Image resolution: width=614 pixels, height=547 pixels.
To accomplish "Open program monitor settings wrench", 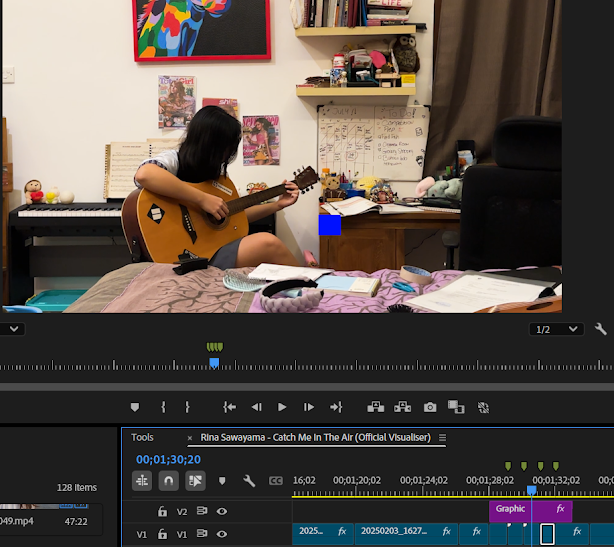I will [x=601, y=329].
